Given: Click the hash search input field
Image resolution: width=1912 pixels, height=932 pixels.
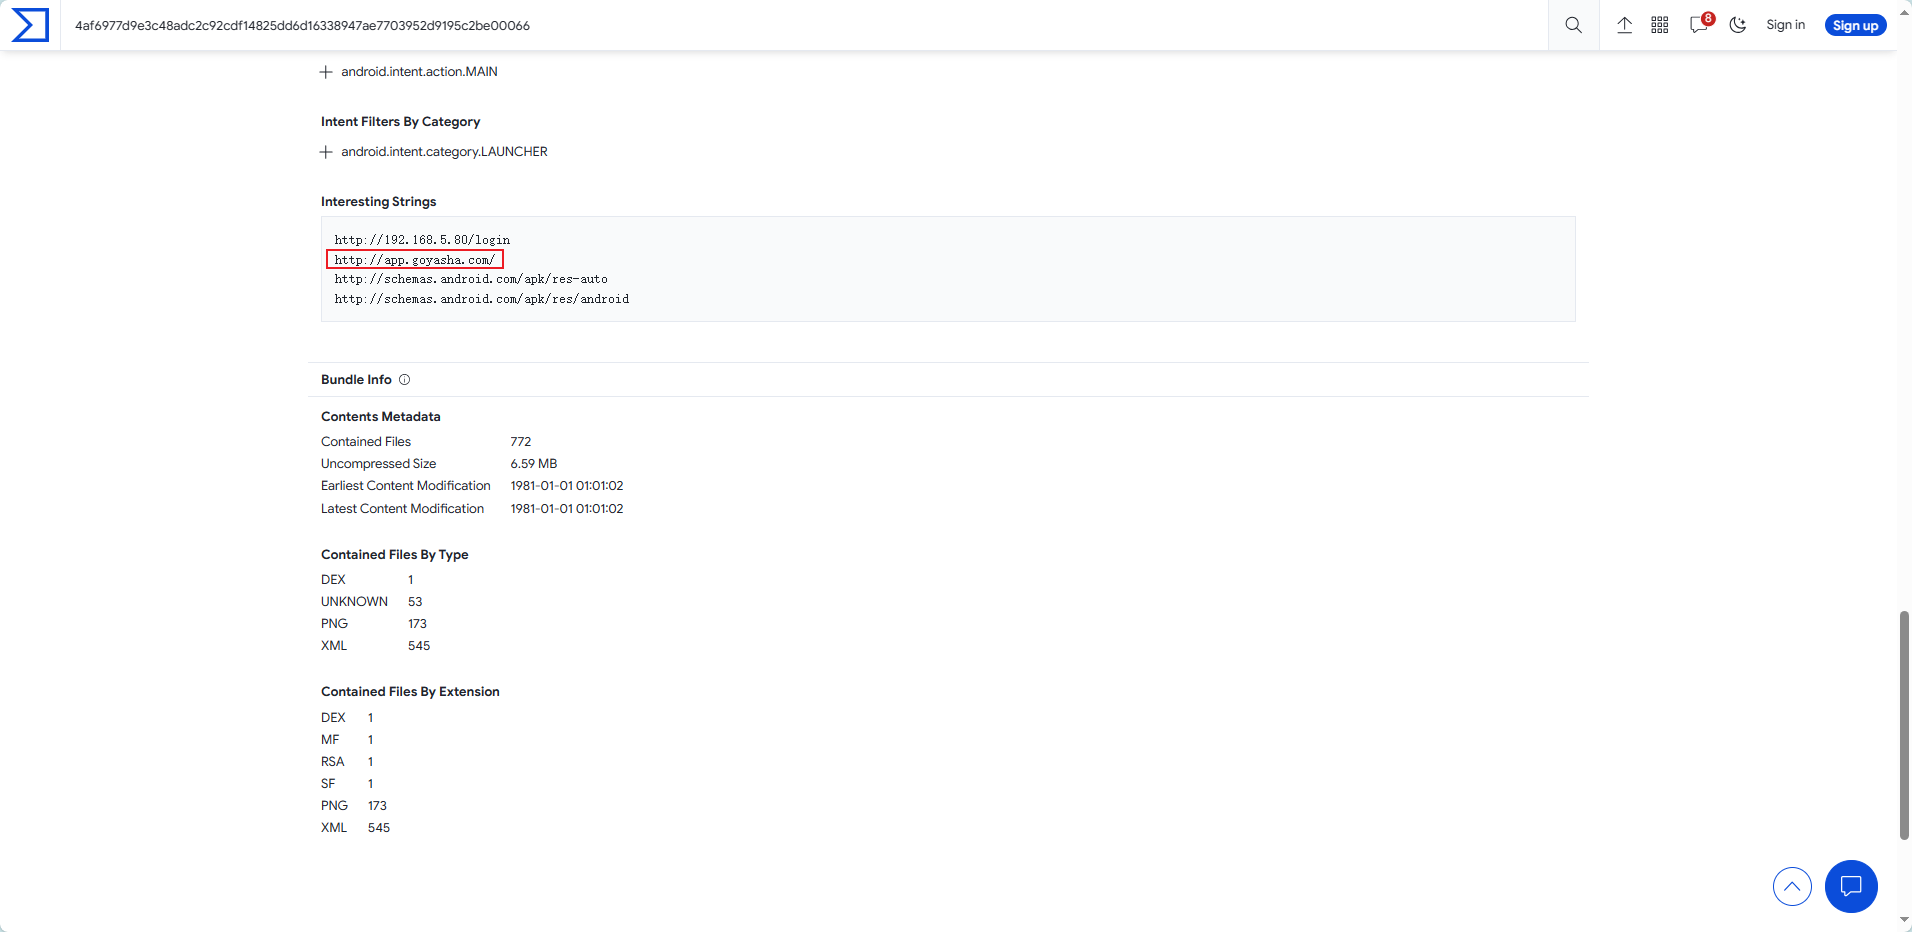Looking at the screenshot, I should (x=800, y=25).
